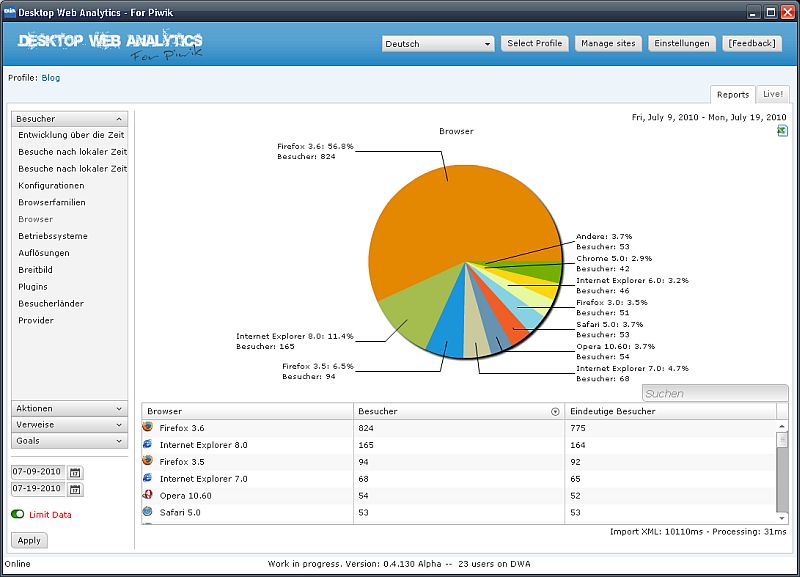Toggle the Limit Data switch

click(x=18, y=514)
